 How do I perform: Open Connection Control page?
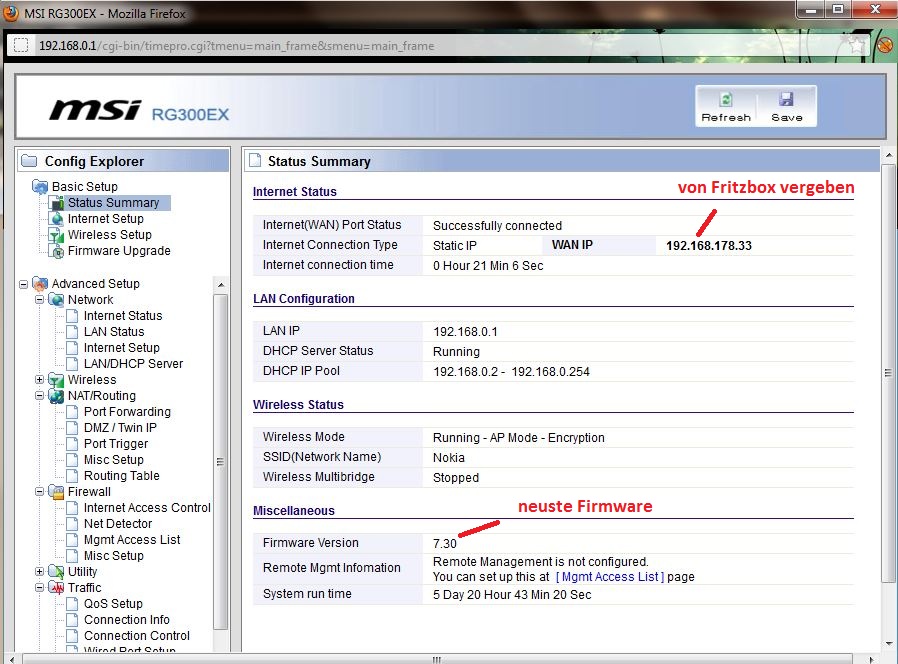click(137, 636)
